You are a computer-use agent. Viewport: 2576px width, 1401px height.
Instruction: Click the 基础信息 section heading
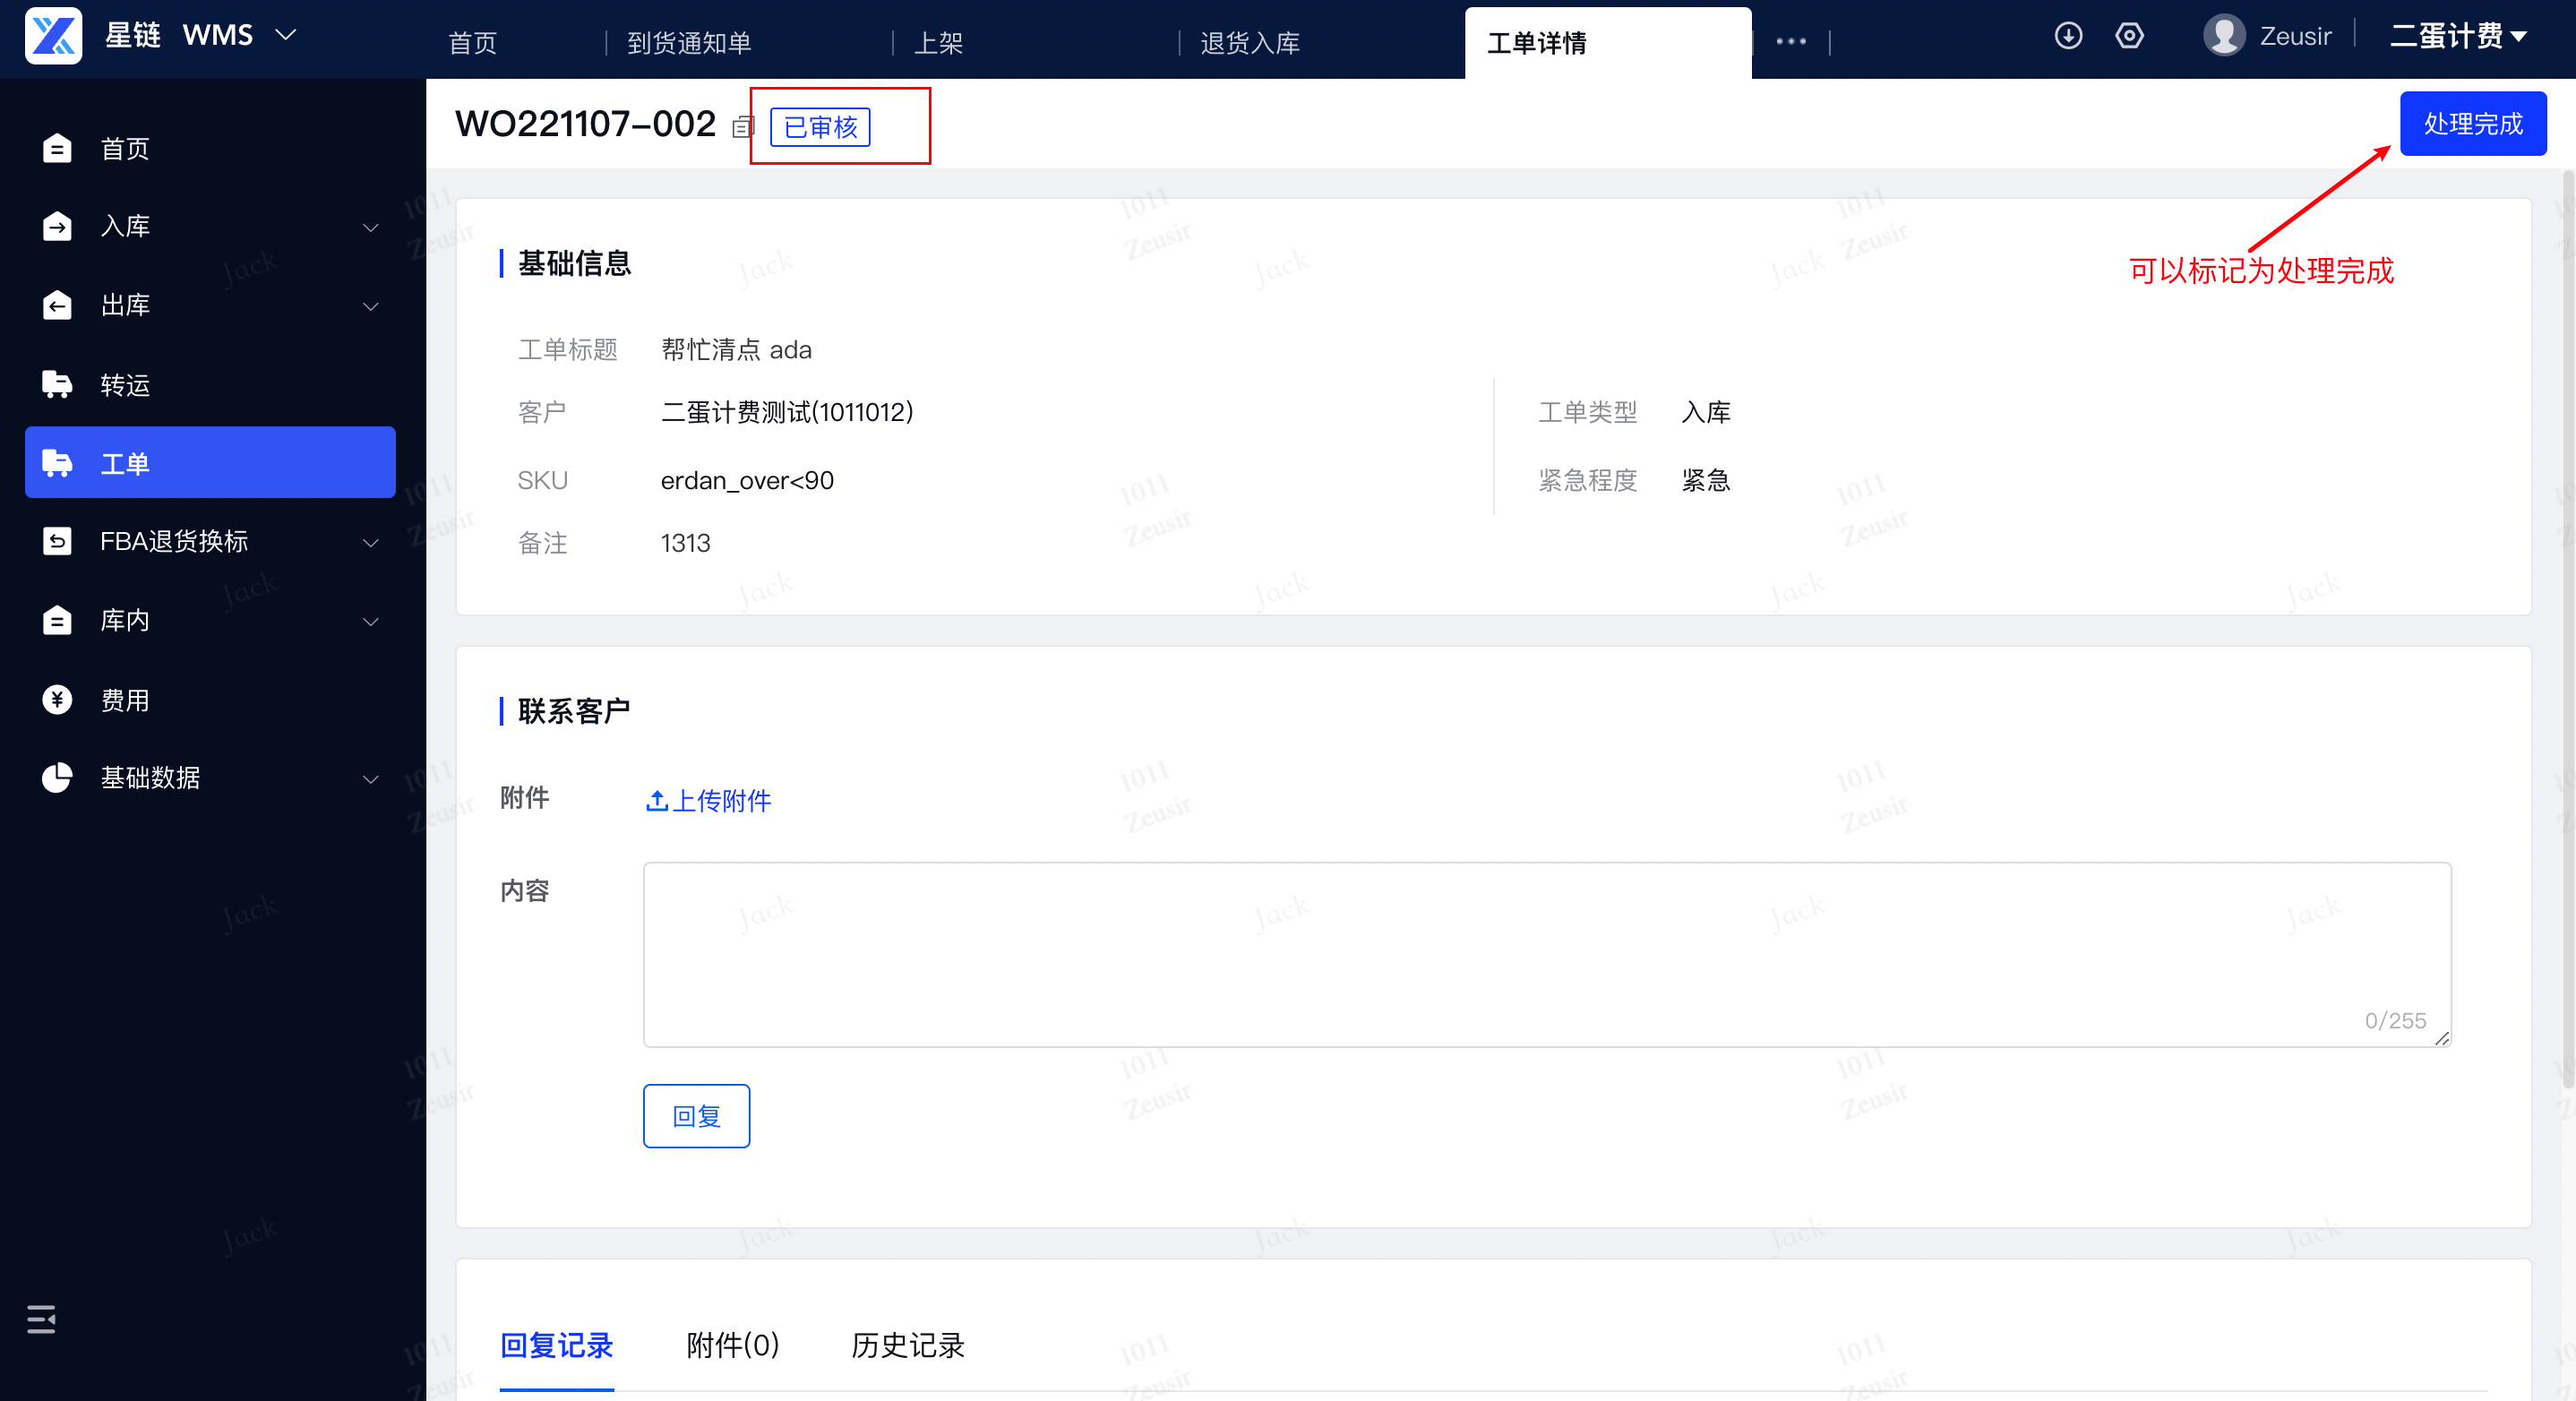click(x=574, y=263)
